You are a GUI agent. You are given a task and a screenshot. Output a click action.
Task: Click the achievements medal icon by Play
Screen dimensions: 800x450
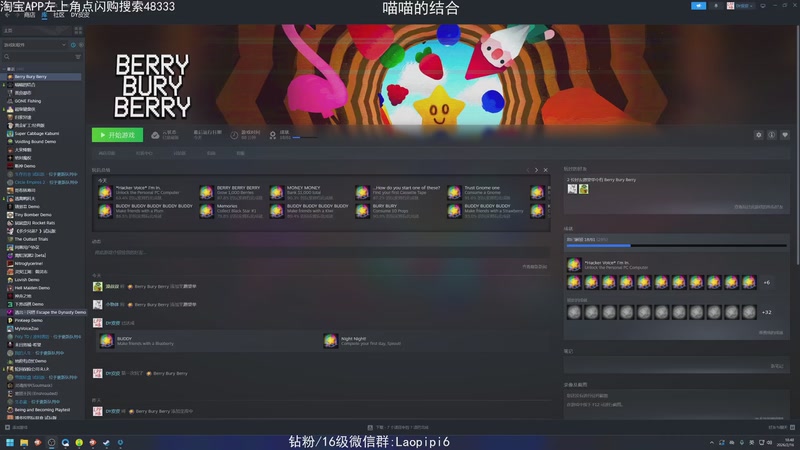(x=272, y=135)
